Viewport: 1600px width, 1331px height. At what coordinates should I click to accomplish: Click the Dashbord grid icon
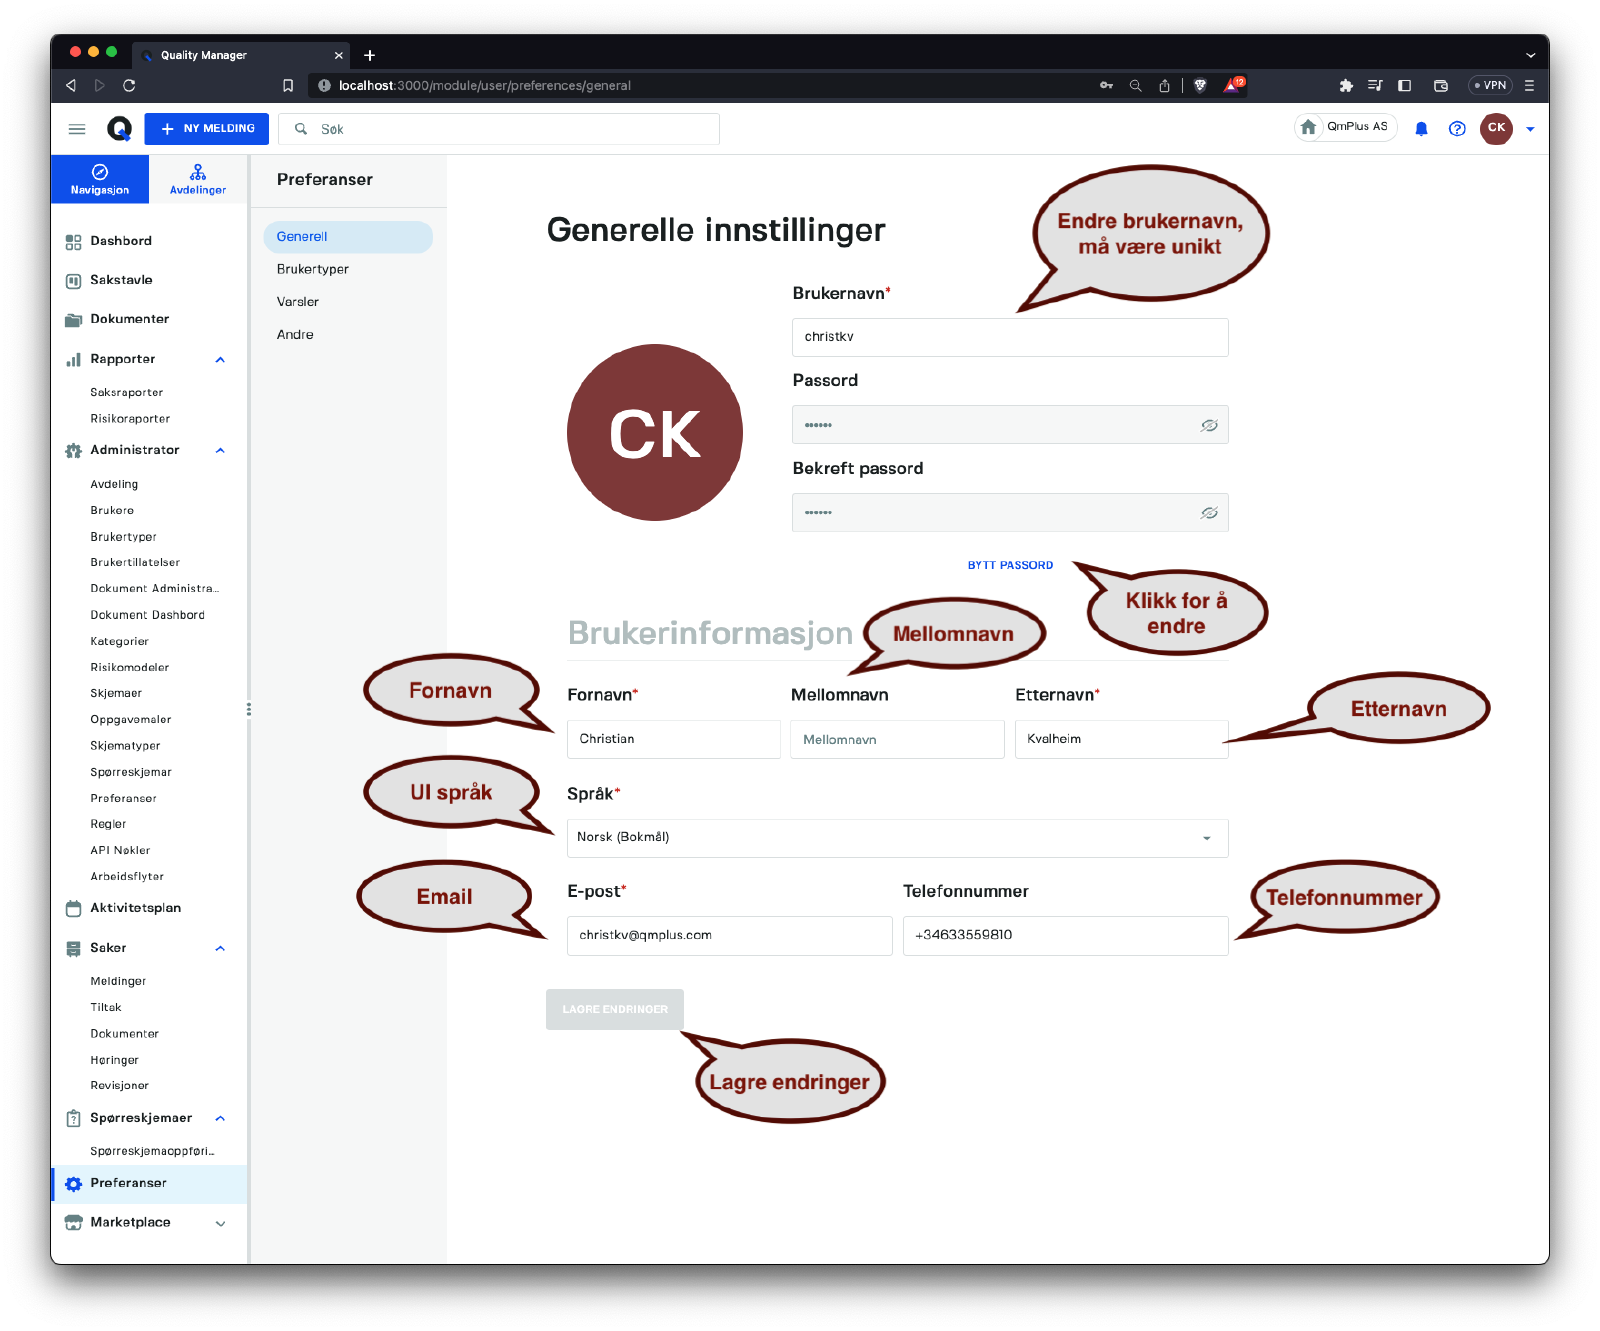tap(73, 242)
